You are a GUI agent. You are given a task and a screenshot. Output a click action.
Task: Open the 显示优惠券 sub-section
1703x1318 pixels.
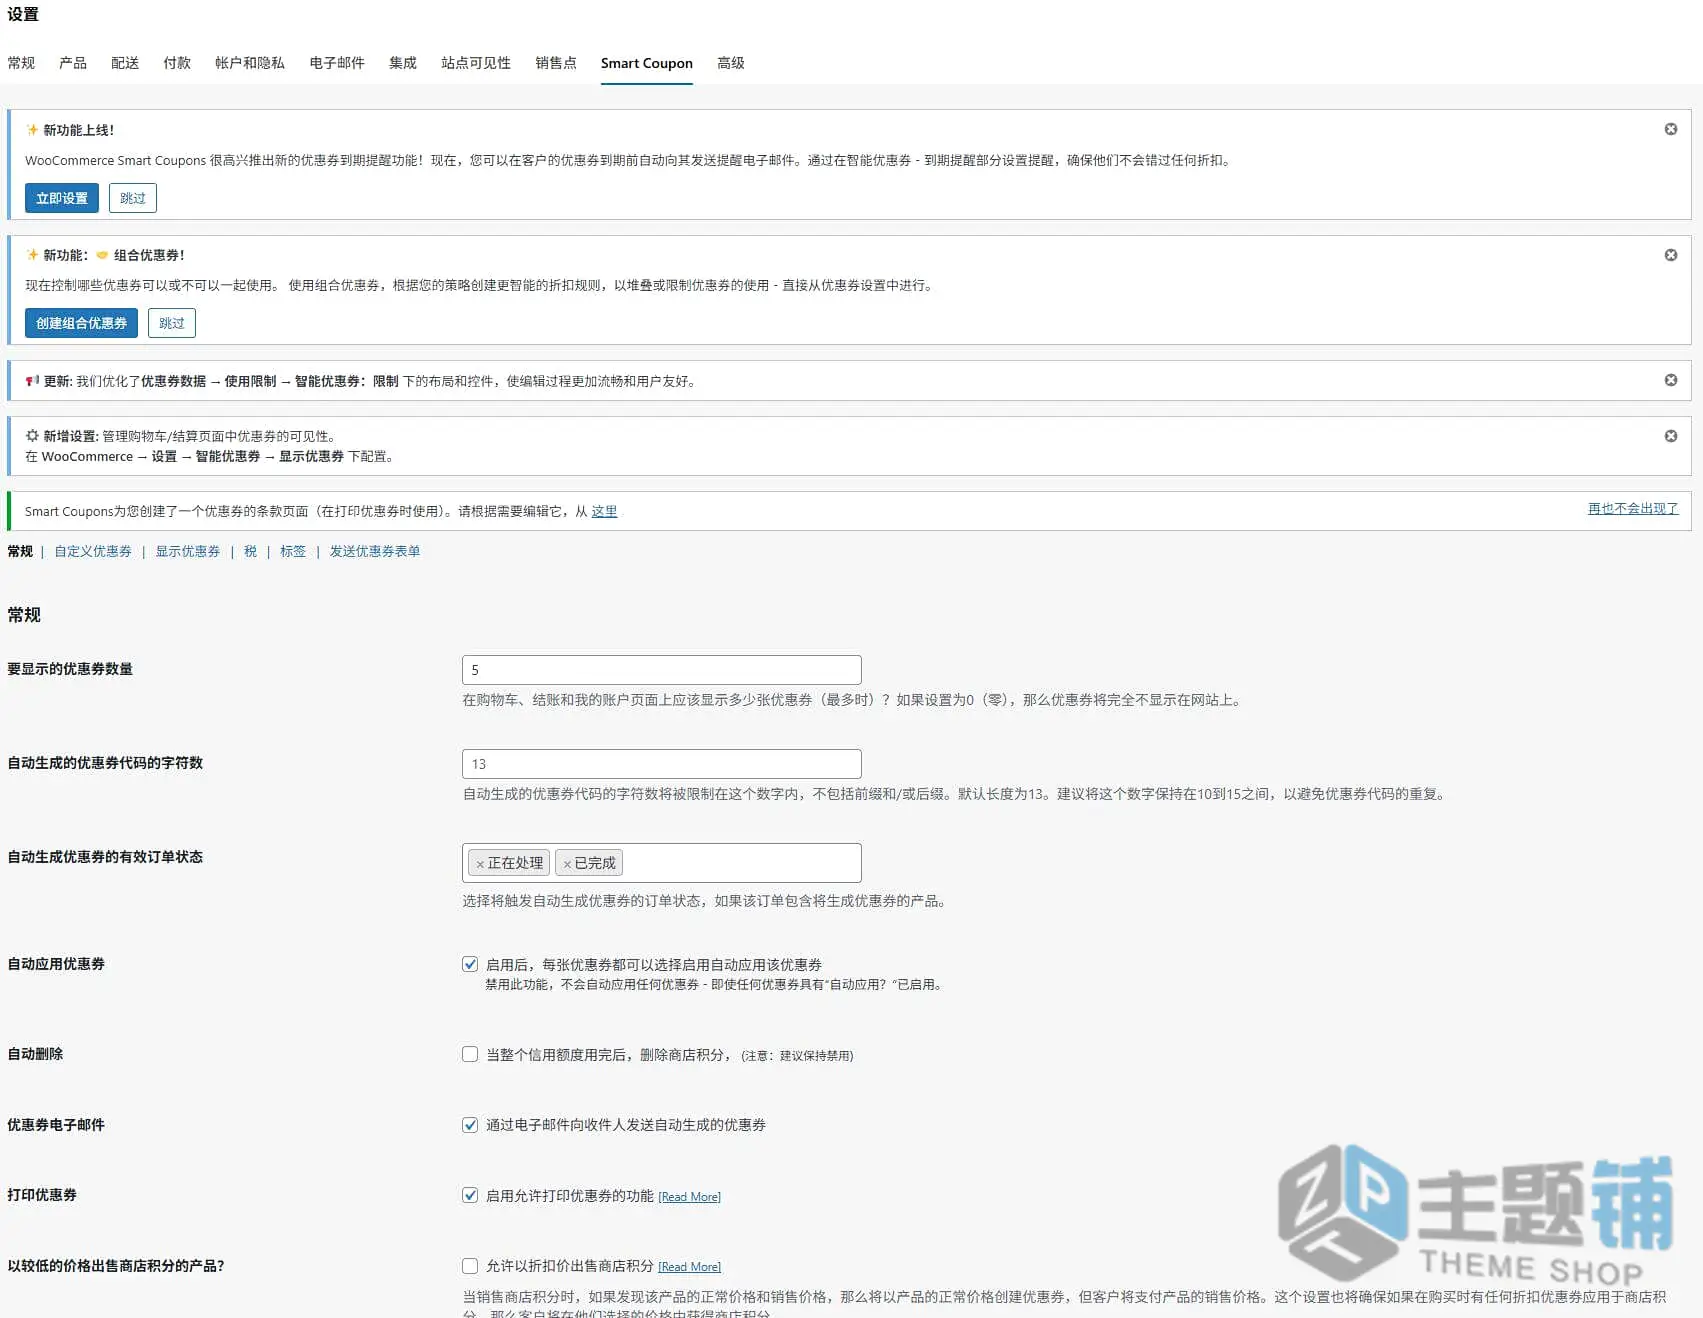tap(188, 551)
